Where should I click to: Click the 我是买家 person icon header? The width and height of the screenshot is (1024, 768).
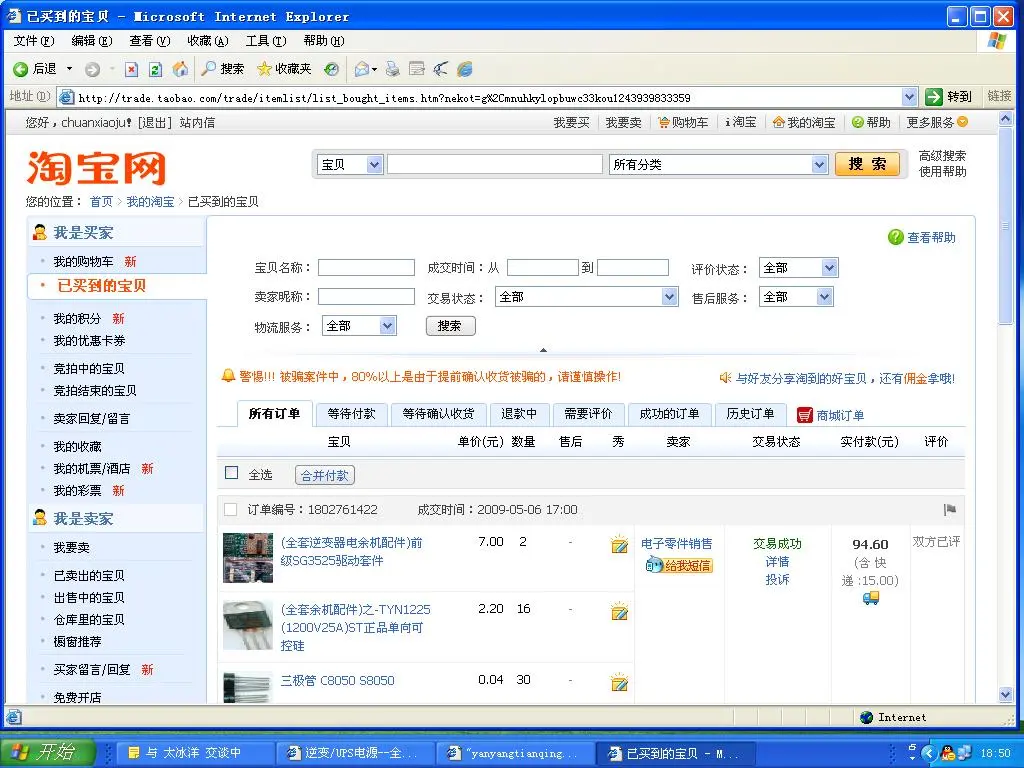pos(40,232)
